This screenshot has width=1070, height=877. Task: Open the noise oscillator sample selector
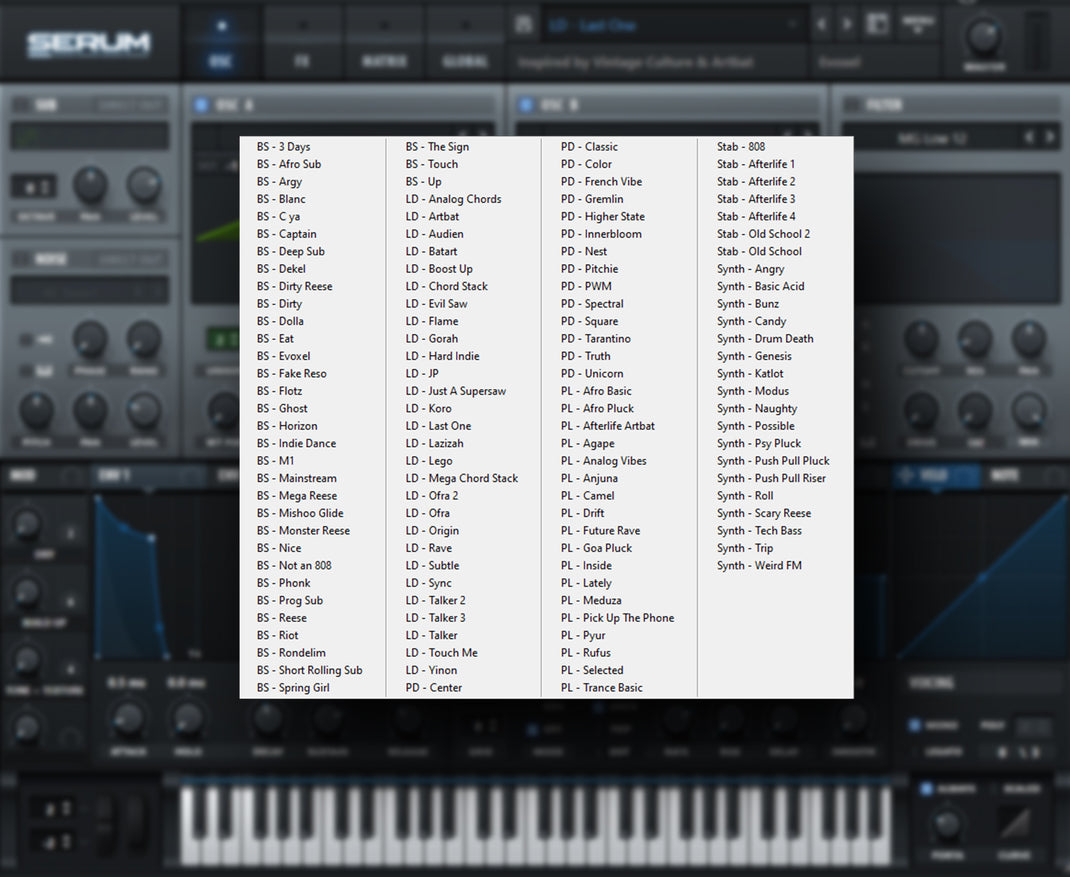pos(89,290)
